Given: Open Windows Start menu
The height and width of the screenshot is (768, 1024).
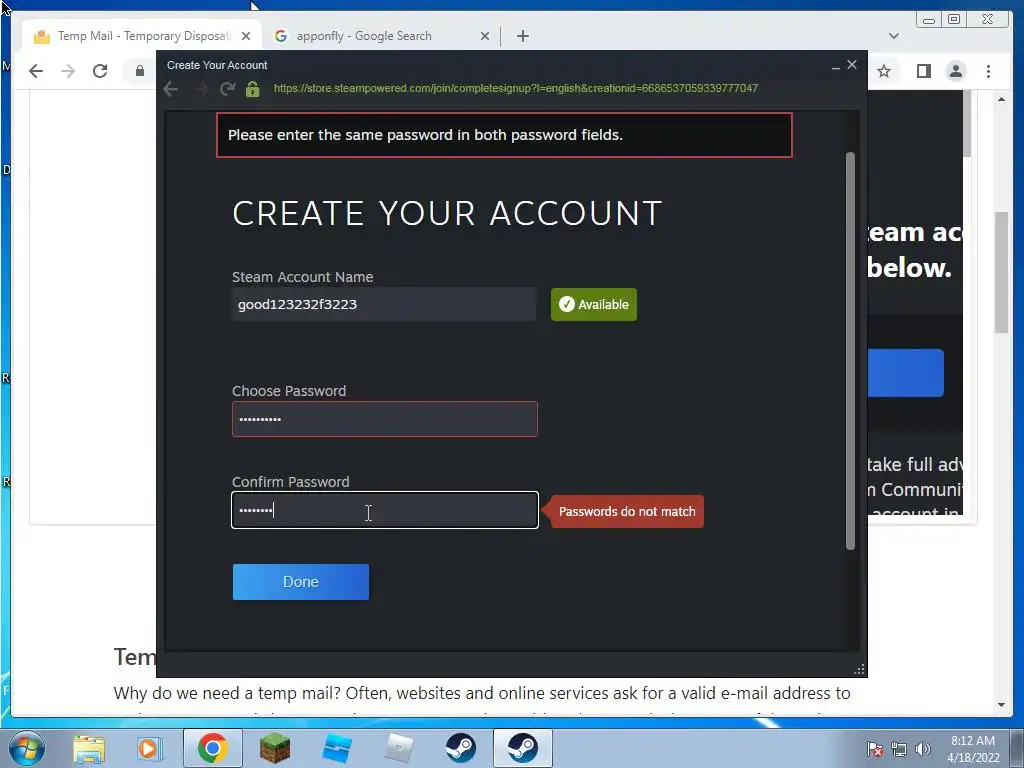Looking at the screenshot, I should pos(26,748).
